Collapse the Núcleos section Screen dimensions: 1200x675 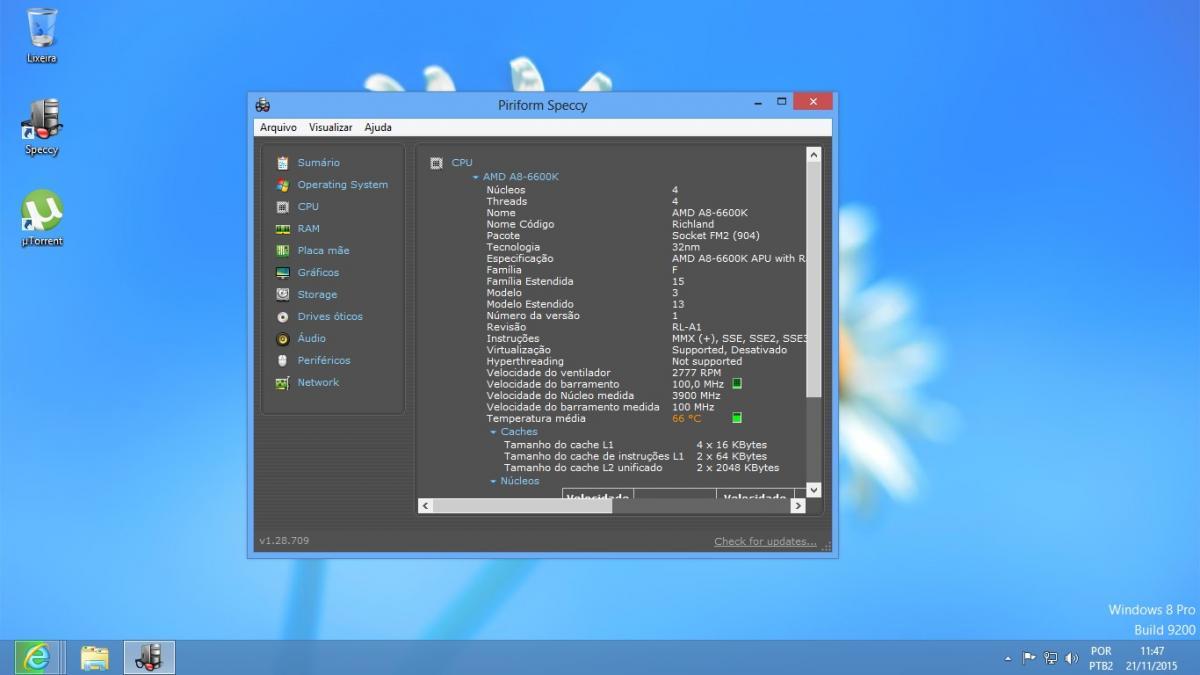click(493, 481)
